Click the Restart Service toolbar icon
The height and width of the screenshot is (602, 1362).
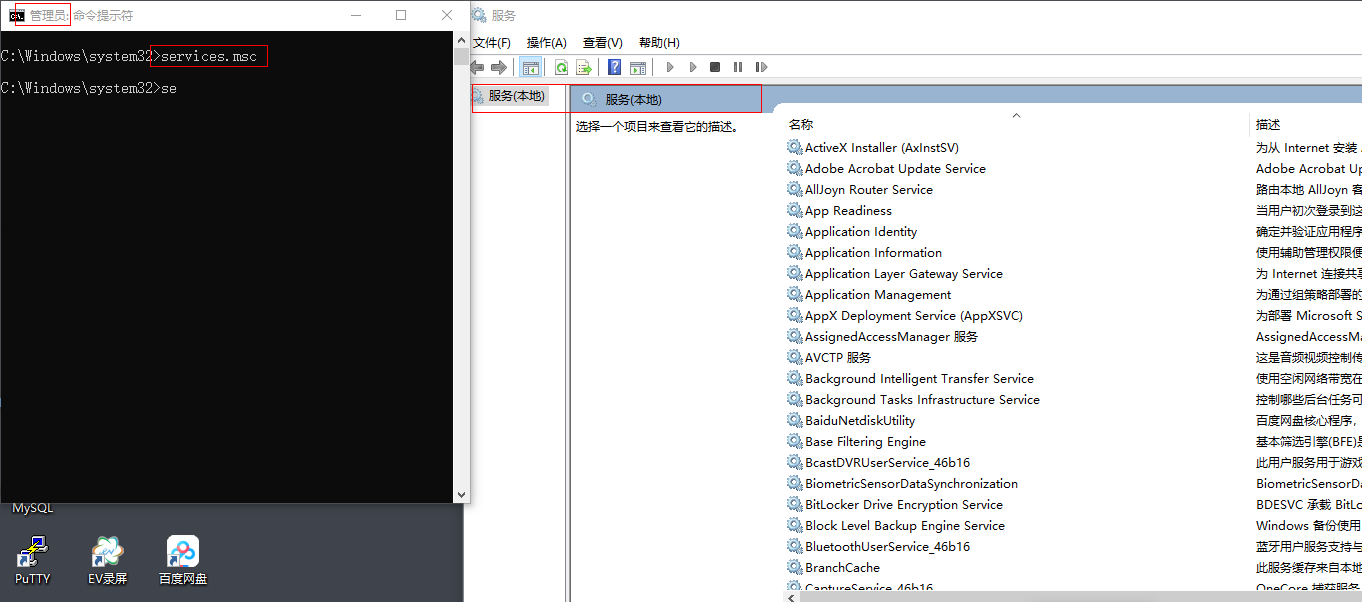(x=761, y=67)
